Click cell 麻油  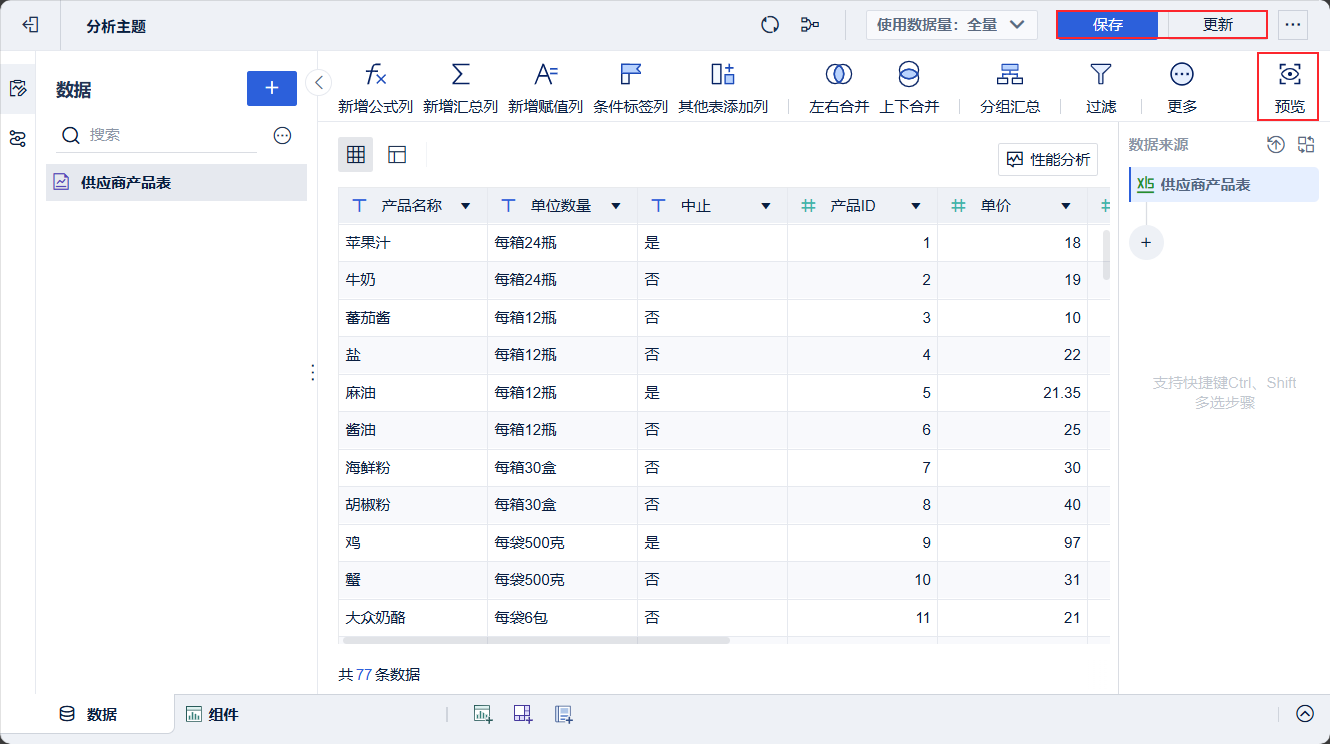413,393
